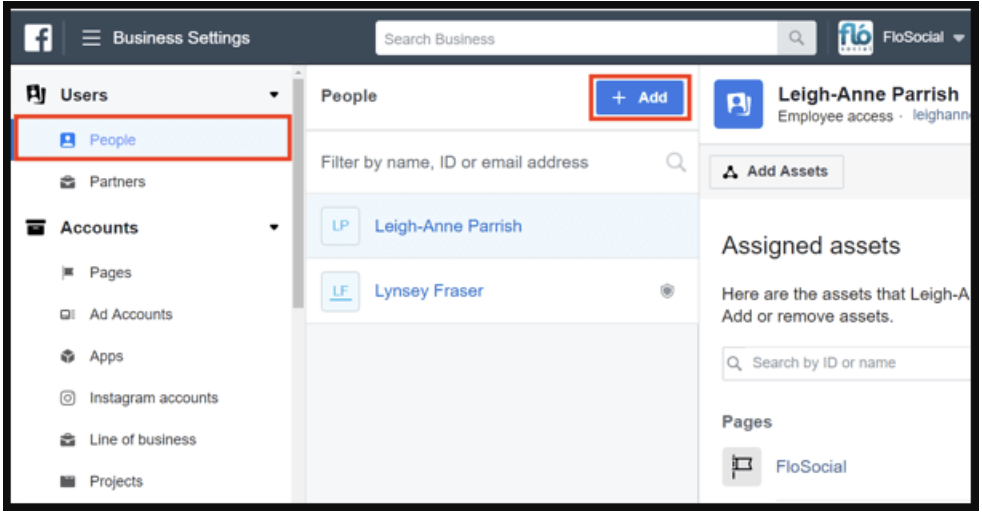Image resolution: width=982 pixels, height=512 pixels.
Task: Click Leigh-Anne Parrish's blue profile avatar
Action: coord(738,104)
